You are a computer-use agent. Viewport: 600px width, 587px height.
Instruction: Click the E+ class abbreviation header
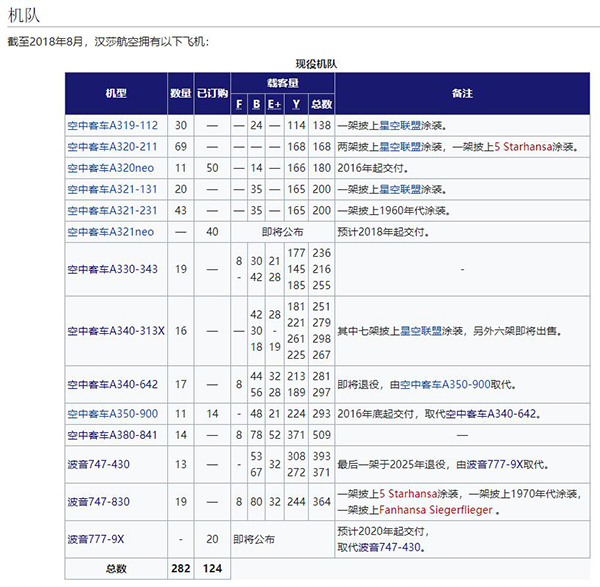[274, 104]
